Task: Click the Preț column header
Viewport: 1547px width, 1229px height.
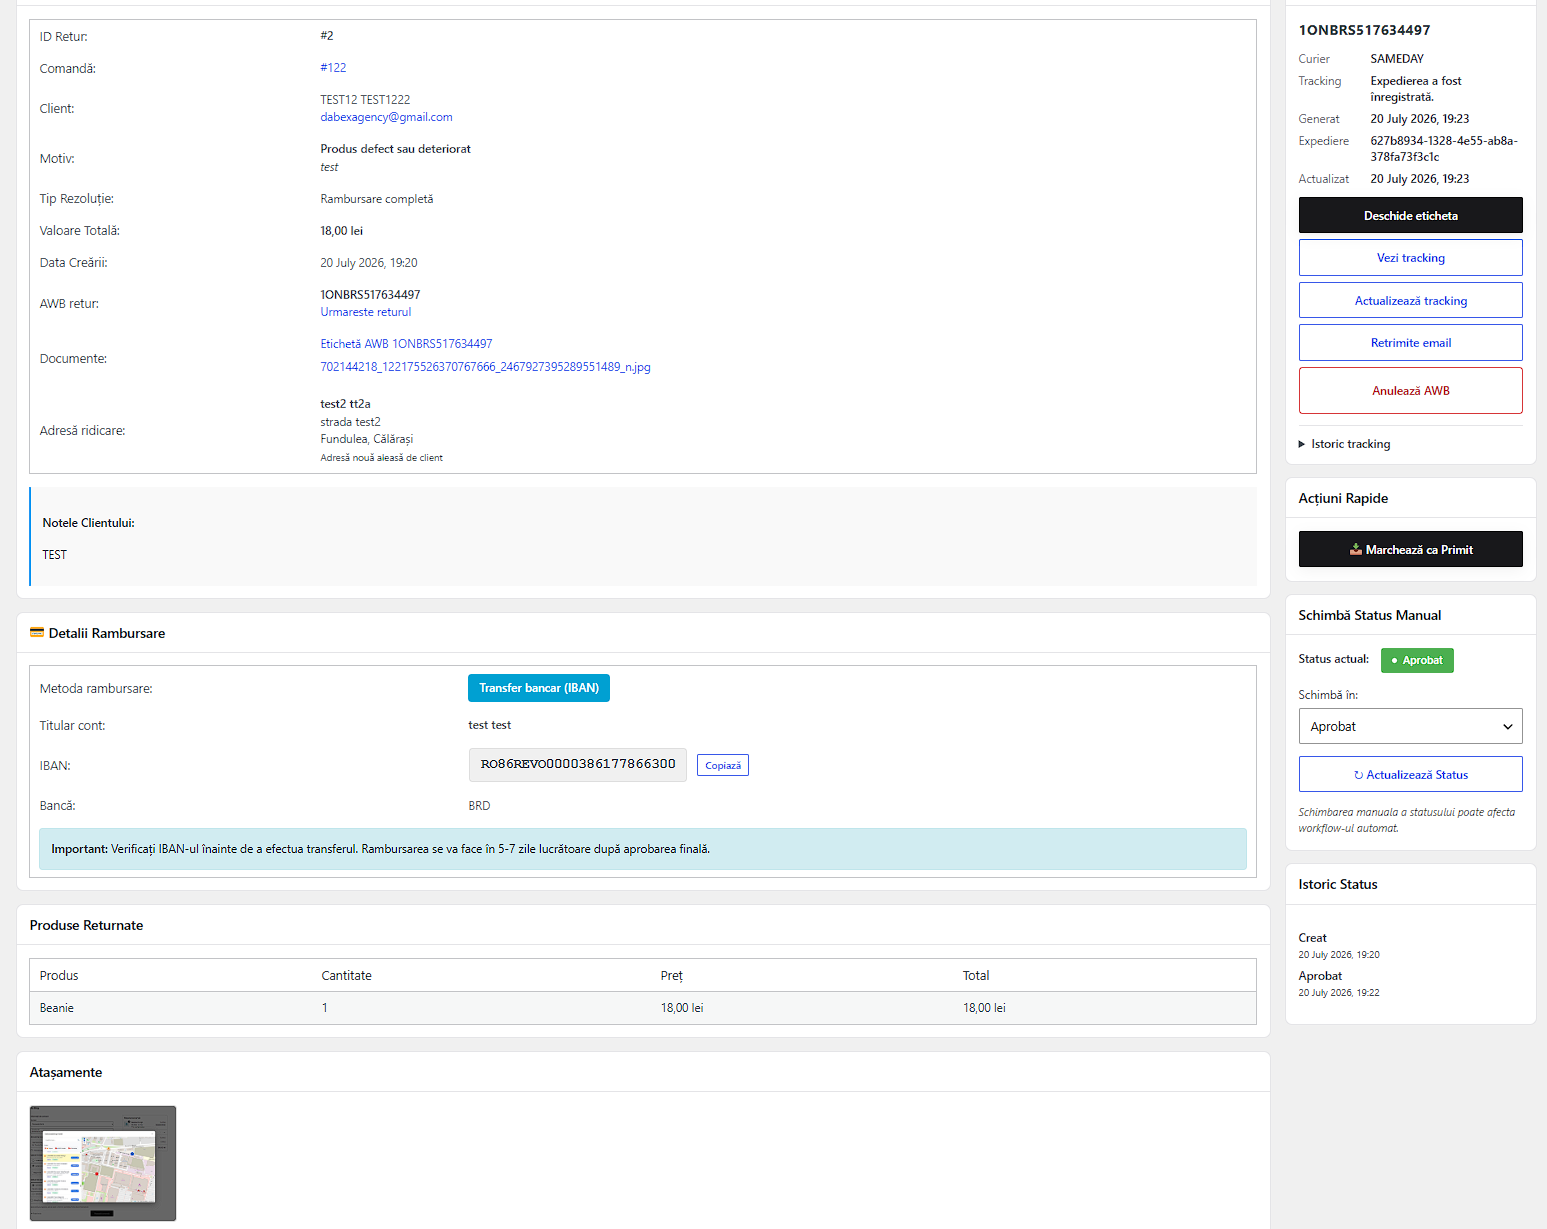Action: tap(671, 976)
